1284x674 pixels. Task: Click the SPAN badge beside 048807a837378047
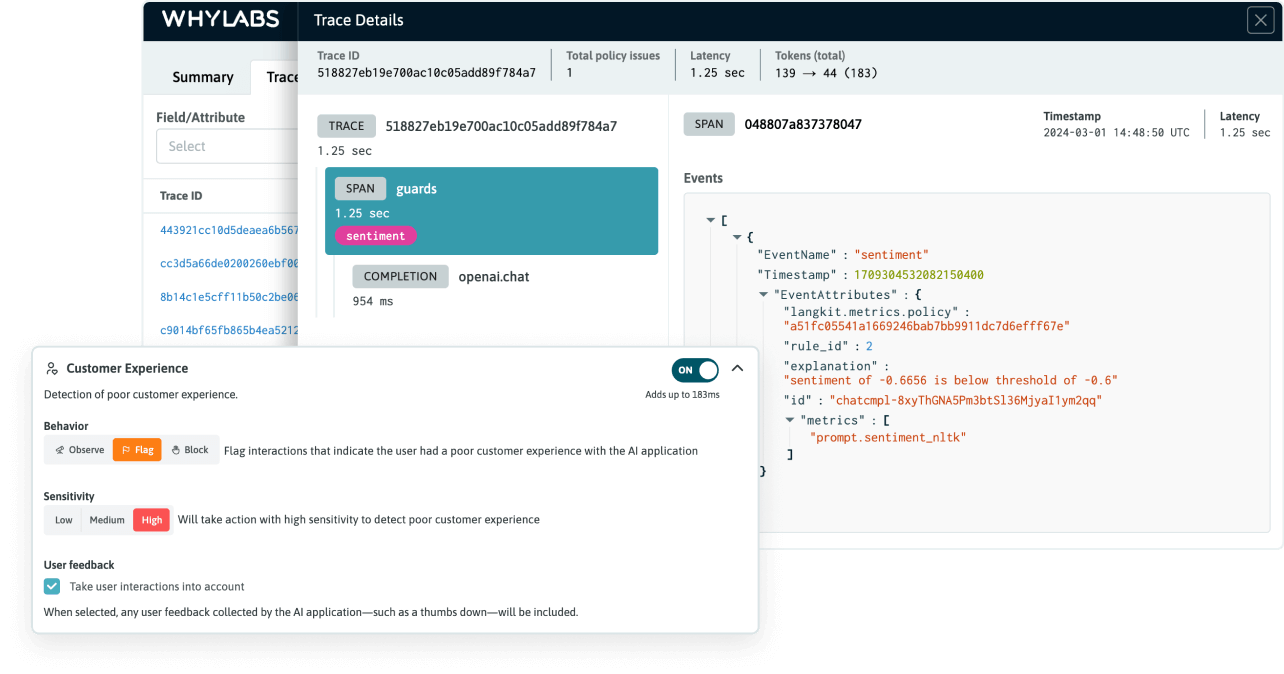click(708, 124)
